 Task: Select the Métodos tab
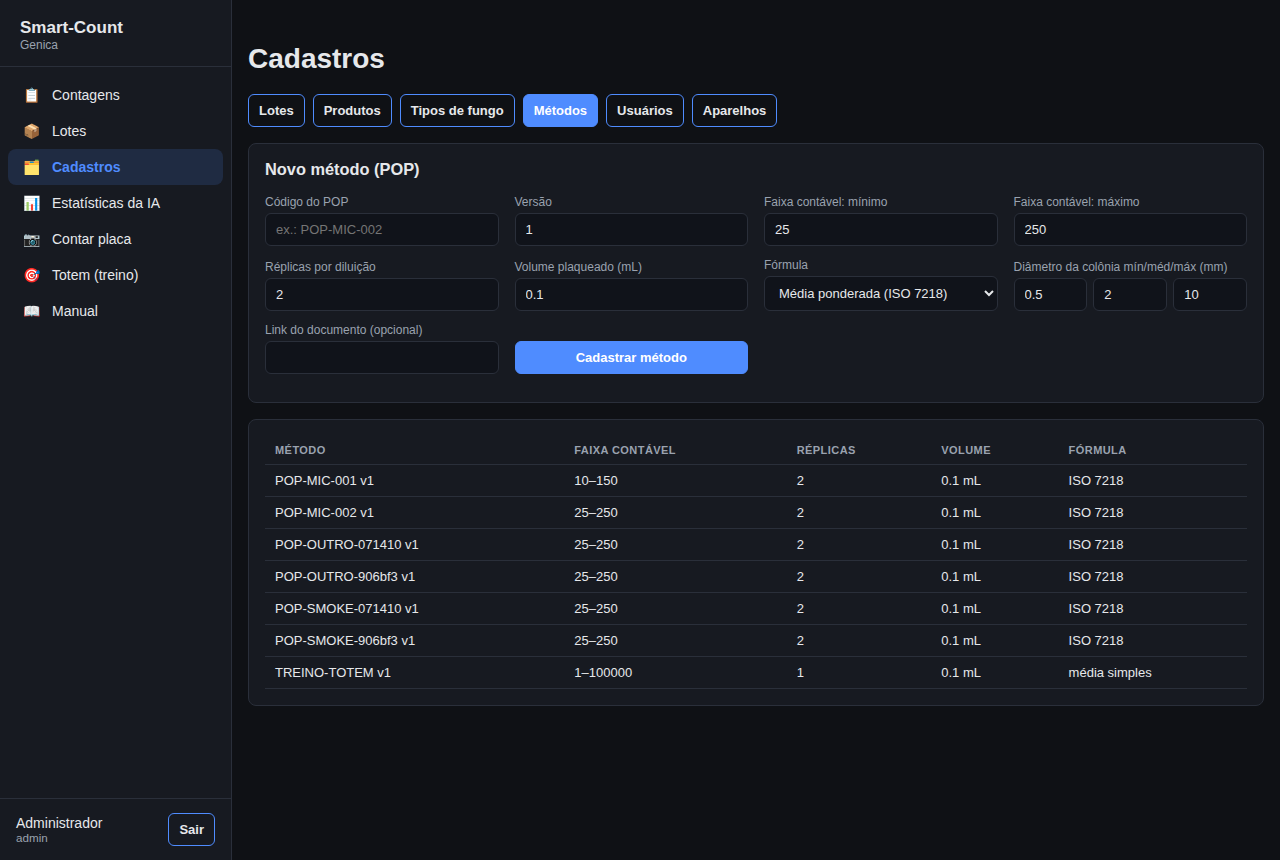(x=560, y=110)
